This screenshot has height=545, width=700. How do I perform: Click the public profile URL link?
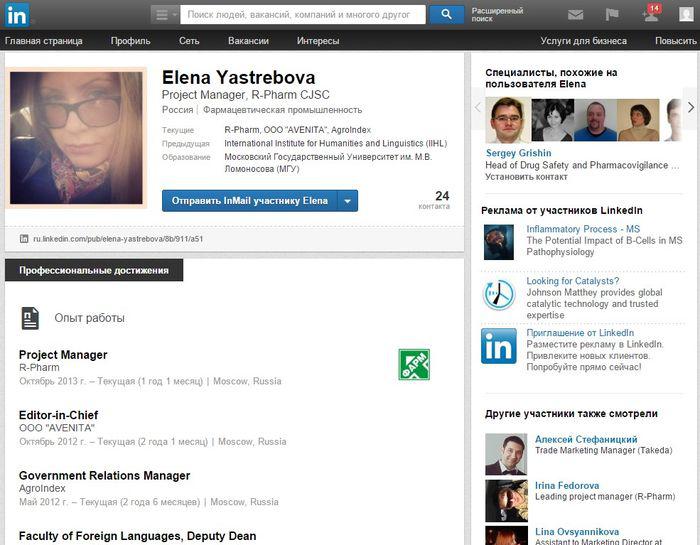coord(118,239)
